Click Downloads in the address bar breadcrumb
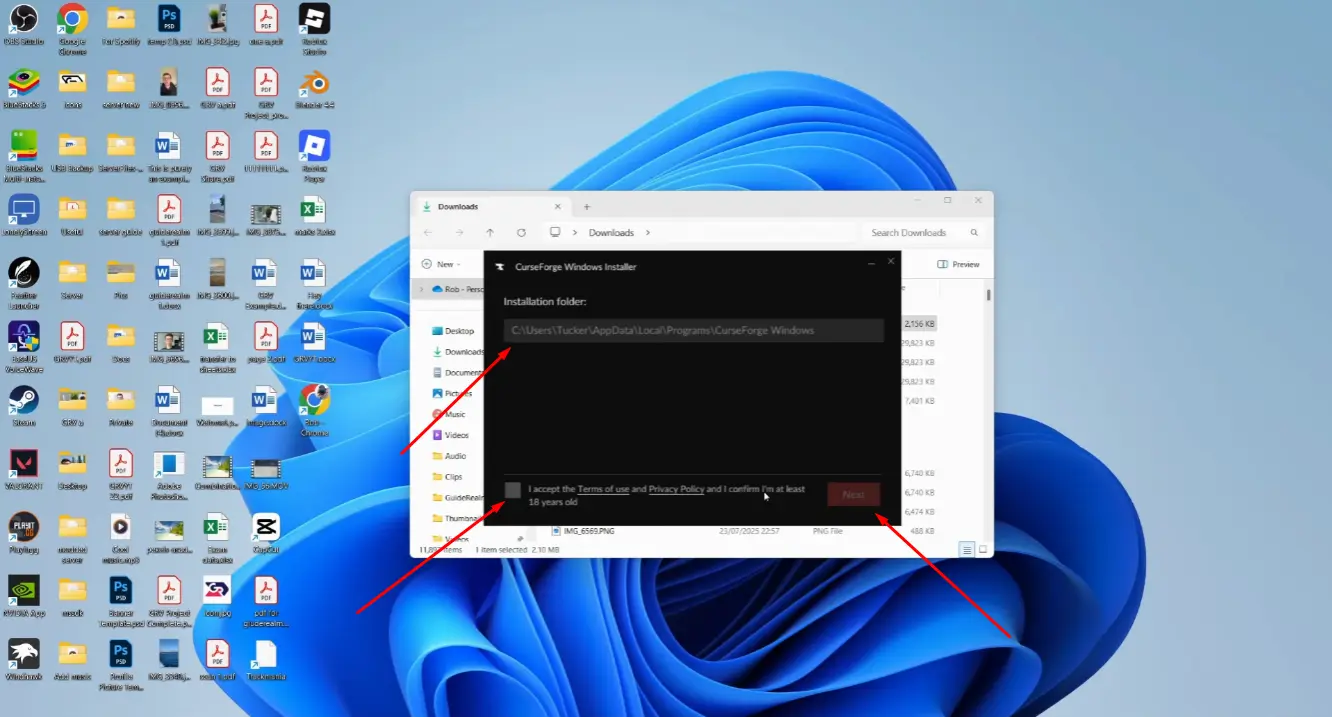Image resolution: width=1332 pixels, height=717 pixels. (x=611, y=233)
